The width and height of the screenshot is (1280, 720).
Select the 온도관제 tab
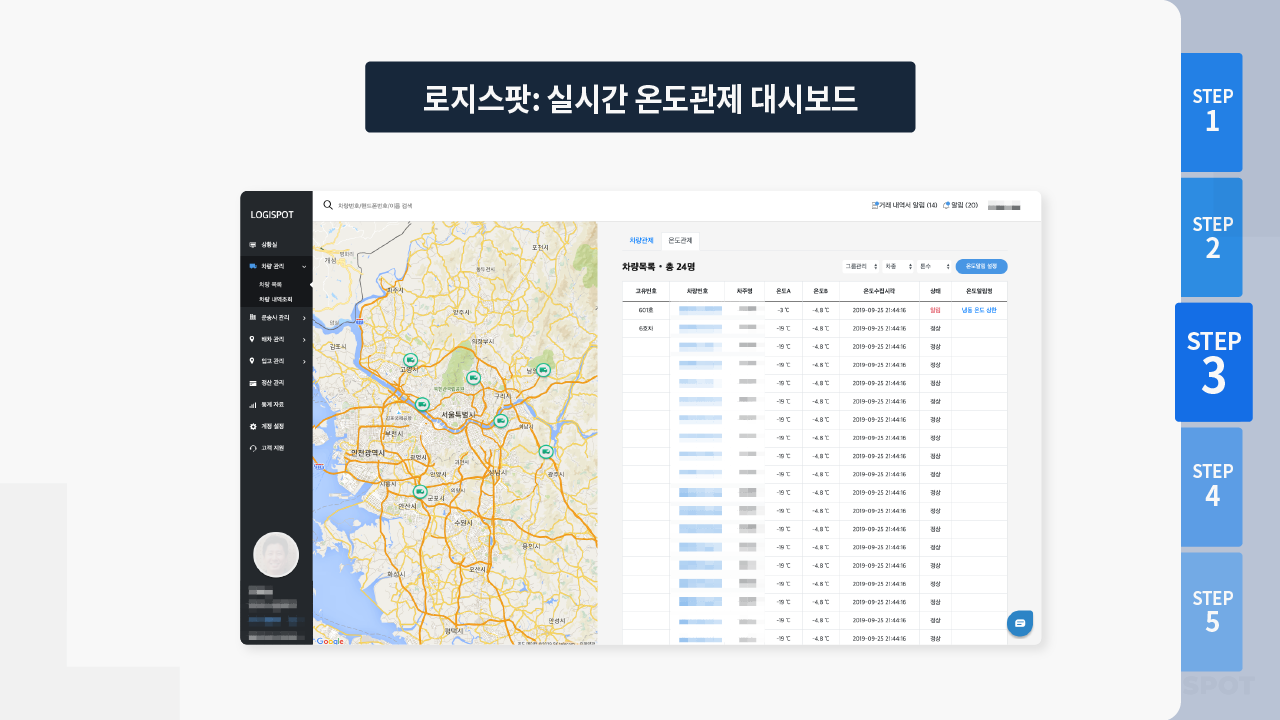[x=680, y=241]
